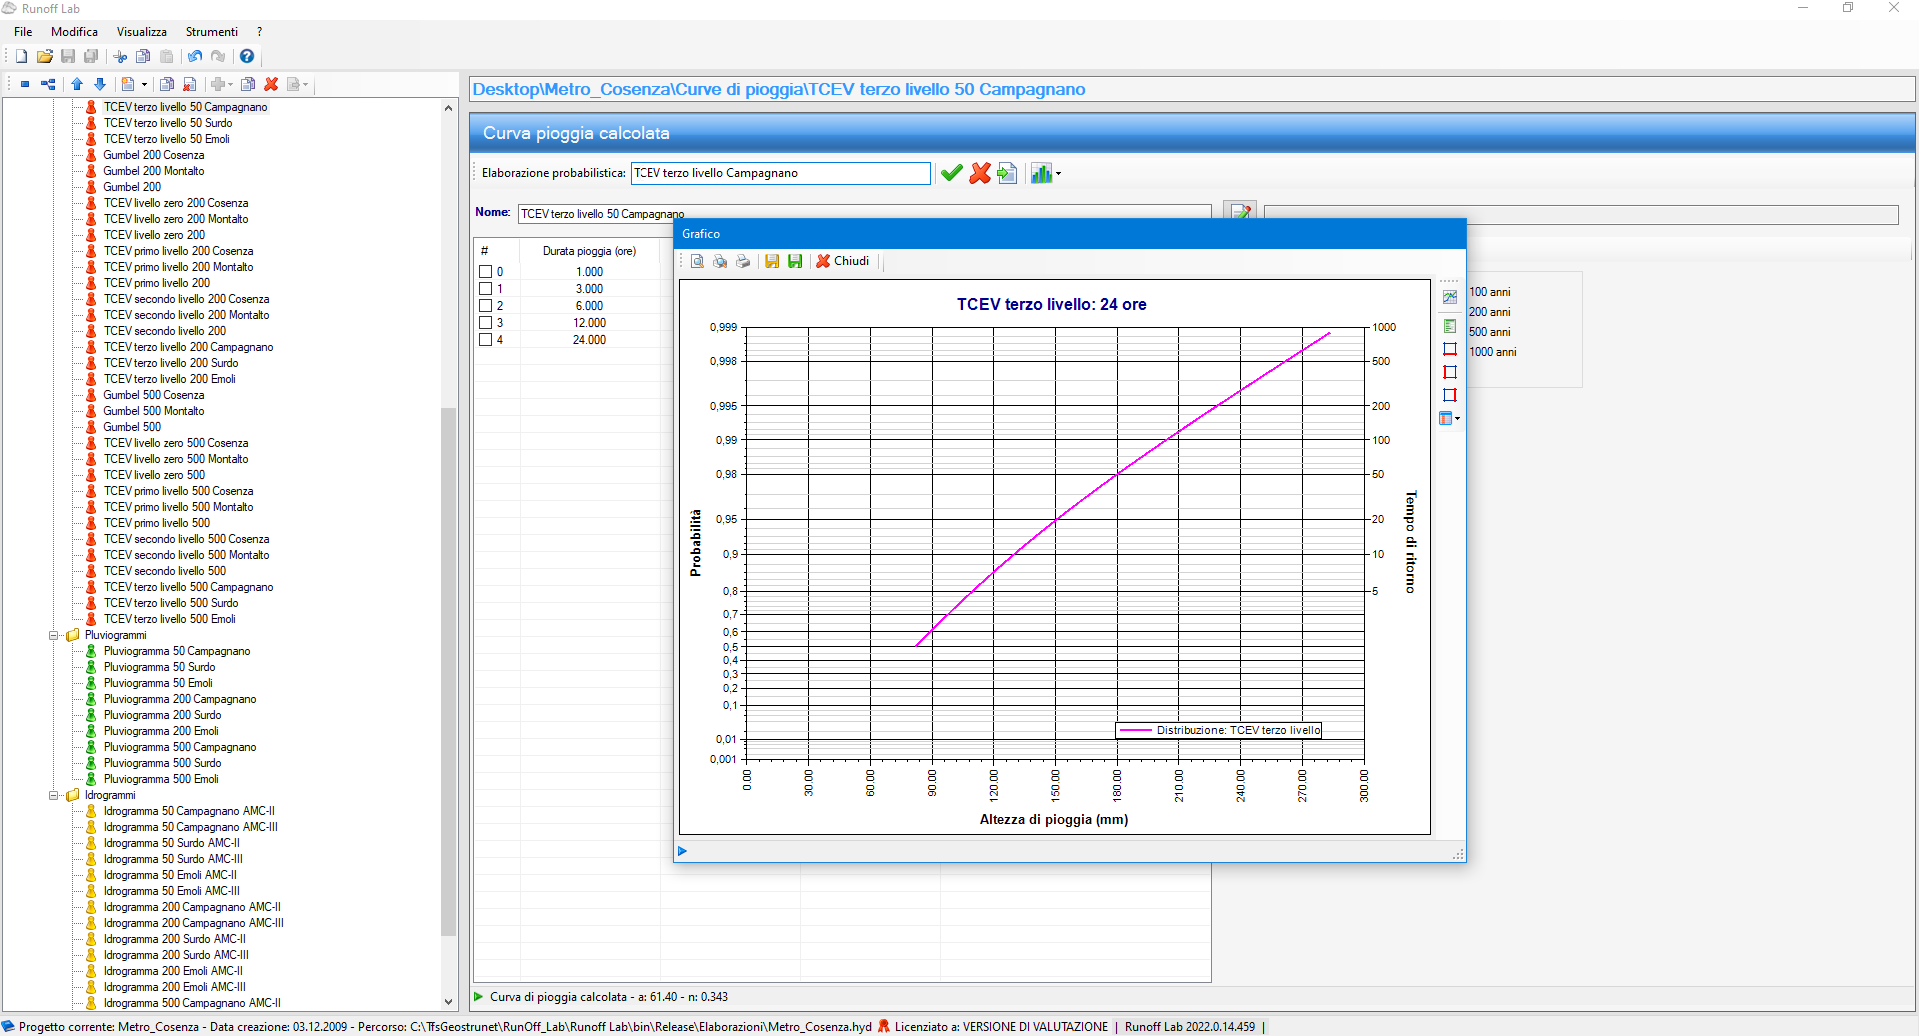Click the Elaborazione probabilistica text field
Screen dimensions: 1919x1036
click(780, 173)
